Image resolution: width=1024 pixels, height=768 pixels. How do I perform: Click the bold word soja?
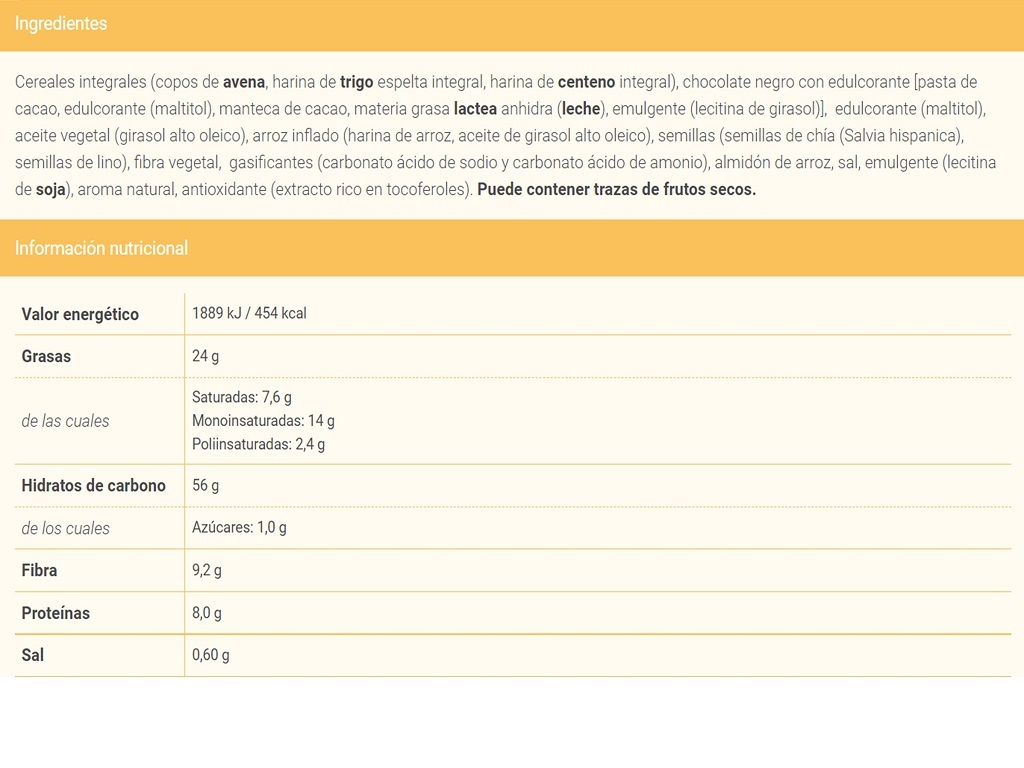tap(50, 190)
